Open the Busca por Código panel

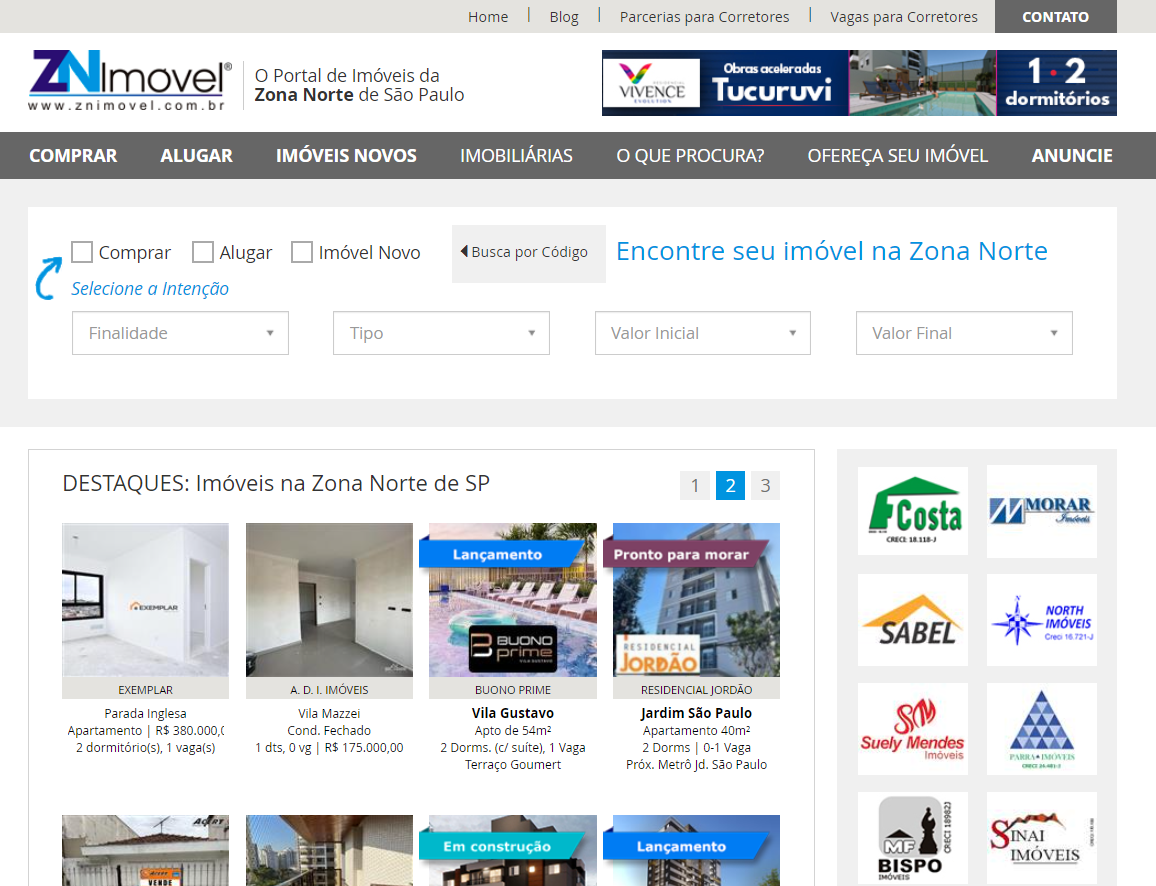click(529, 254)
